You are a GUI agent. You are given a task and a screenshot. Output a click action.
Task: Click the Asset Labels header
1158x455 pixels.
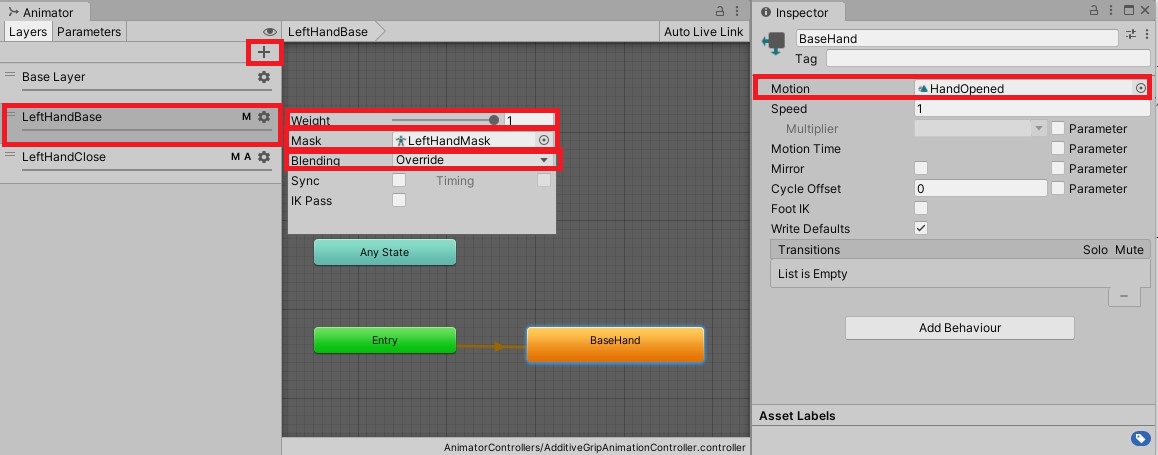797,416
